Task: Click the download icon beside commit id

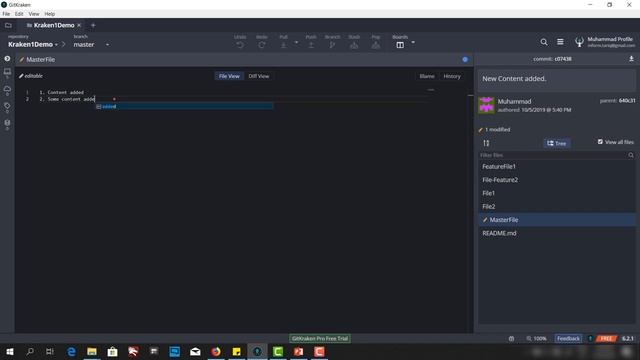Action: [631, 59]
